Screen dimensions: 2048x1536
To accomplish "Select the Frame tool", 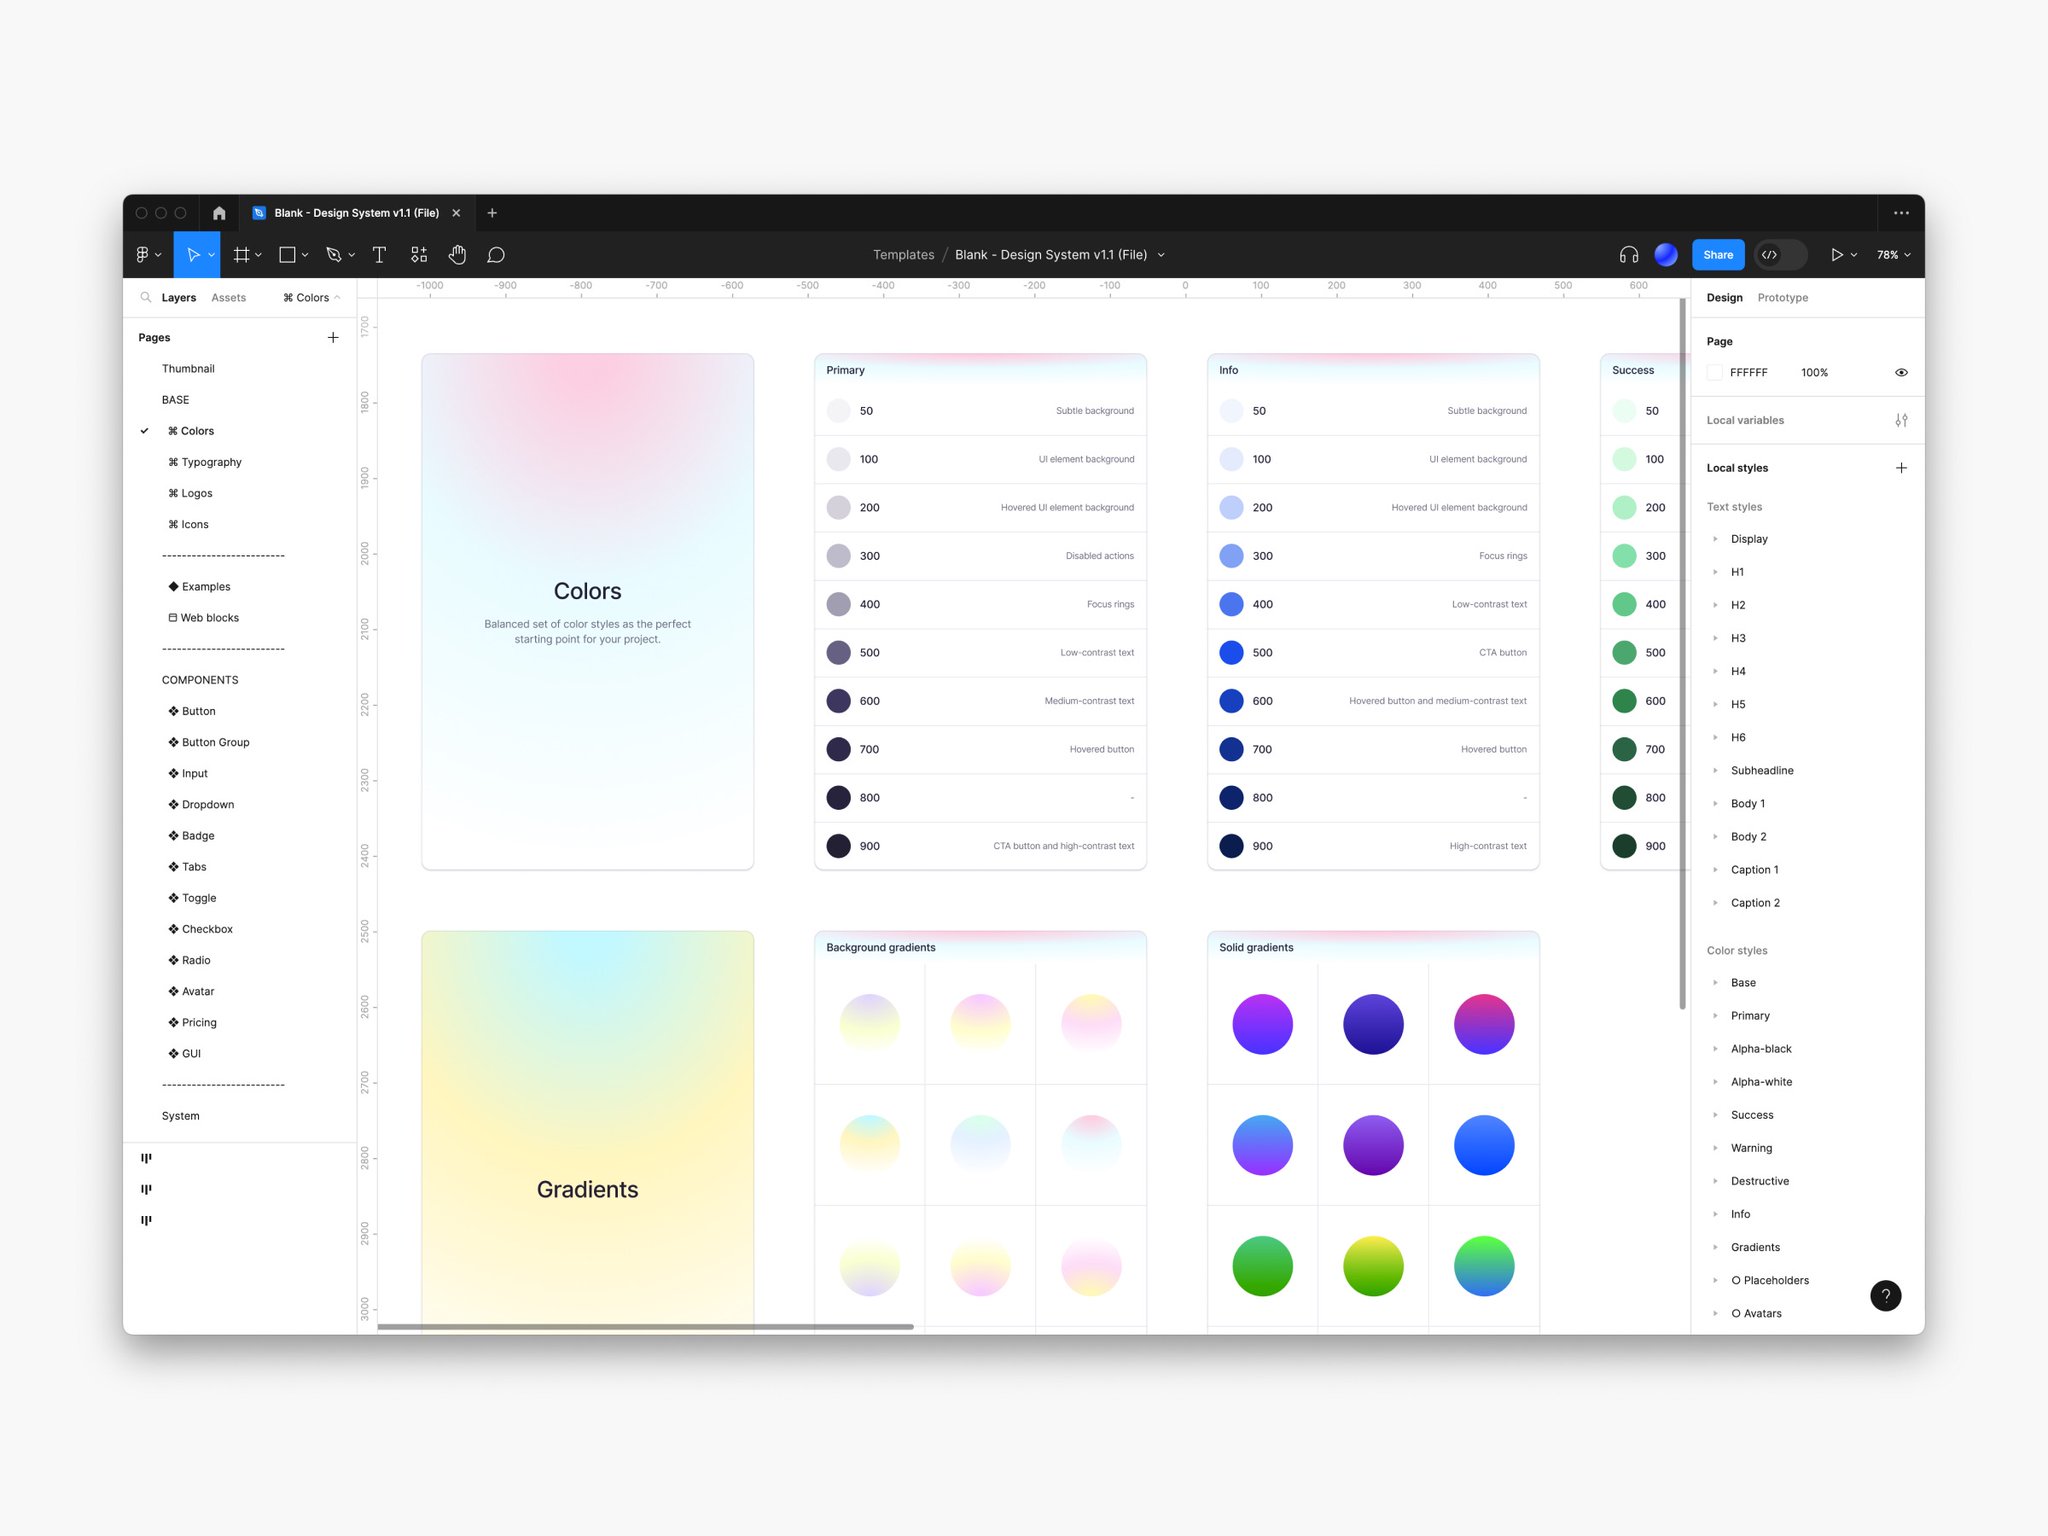I will point(241,255).
